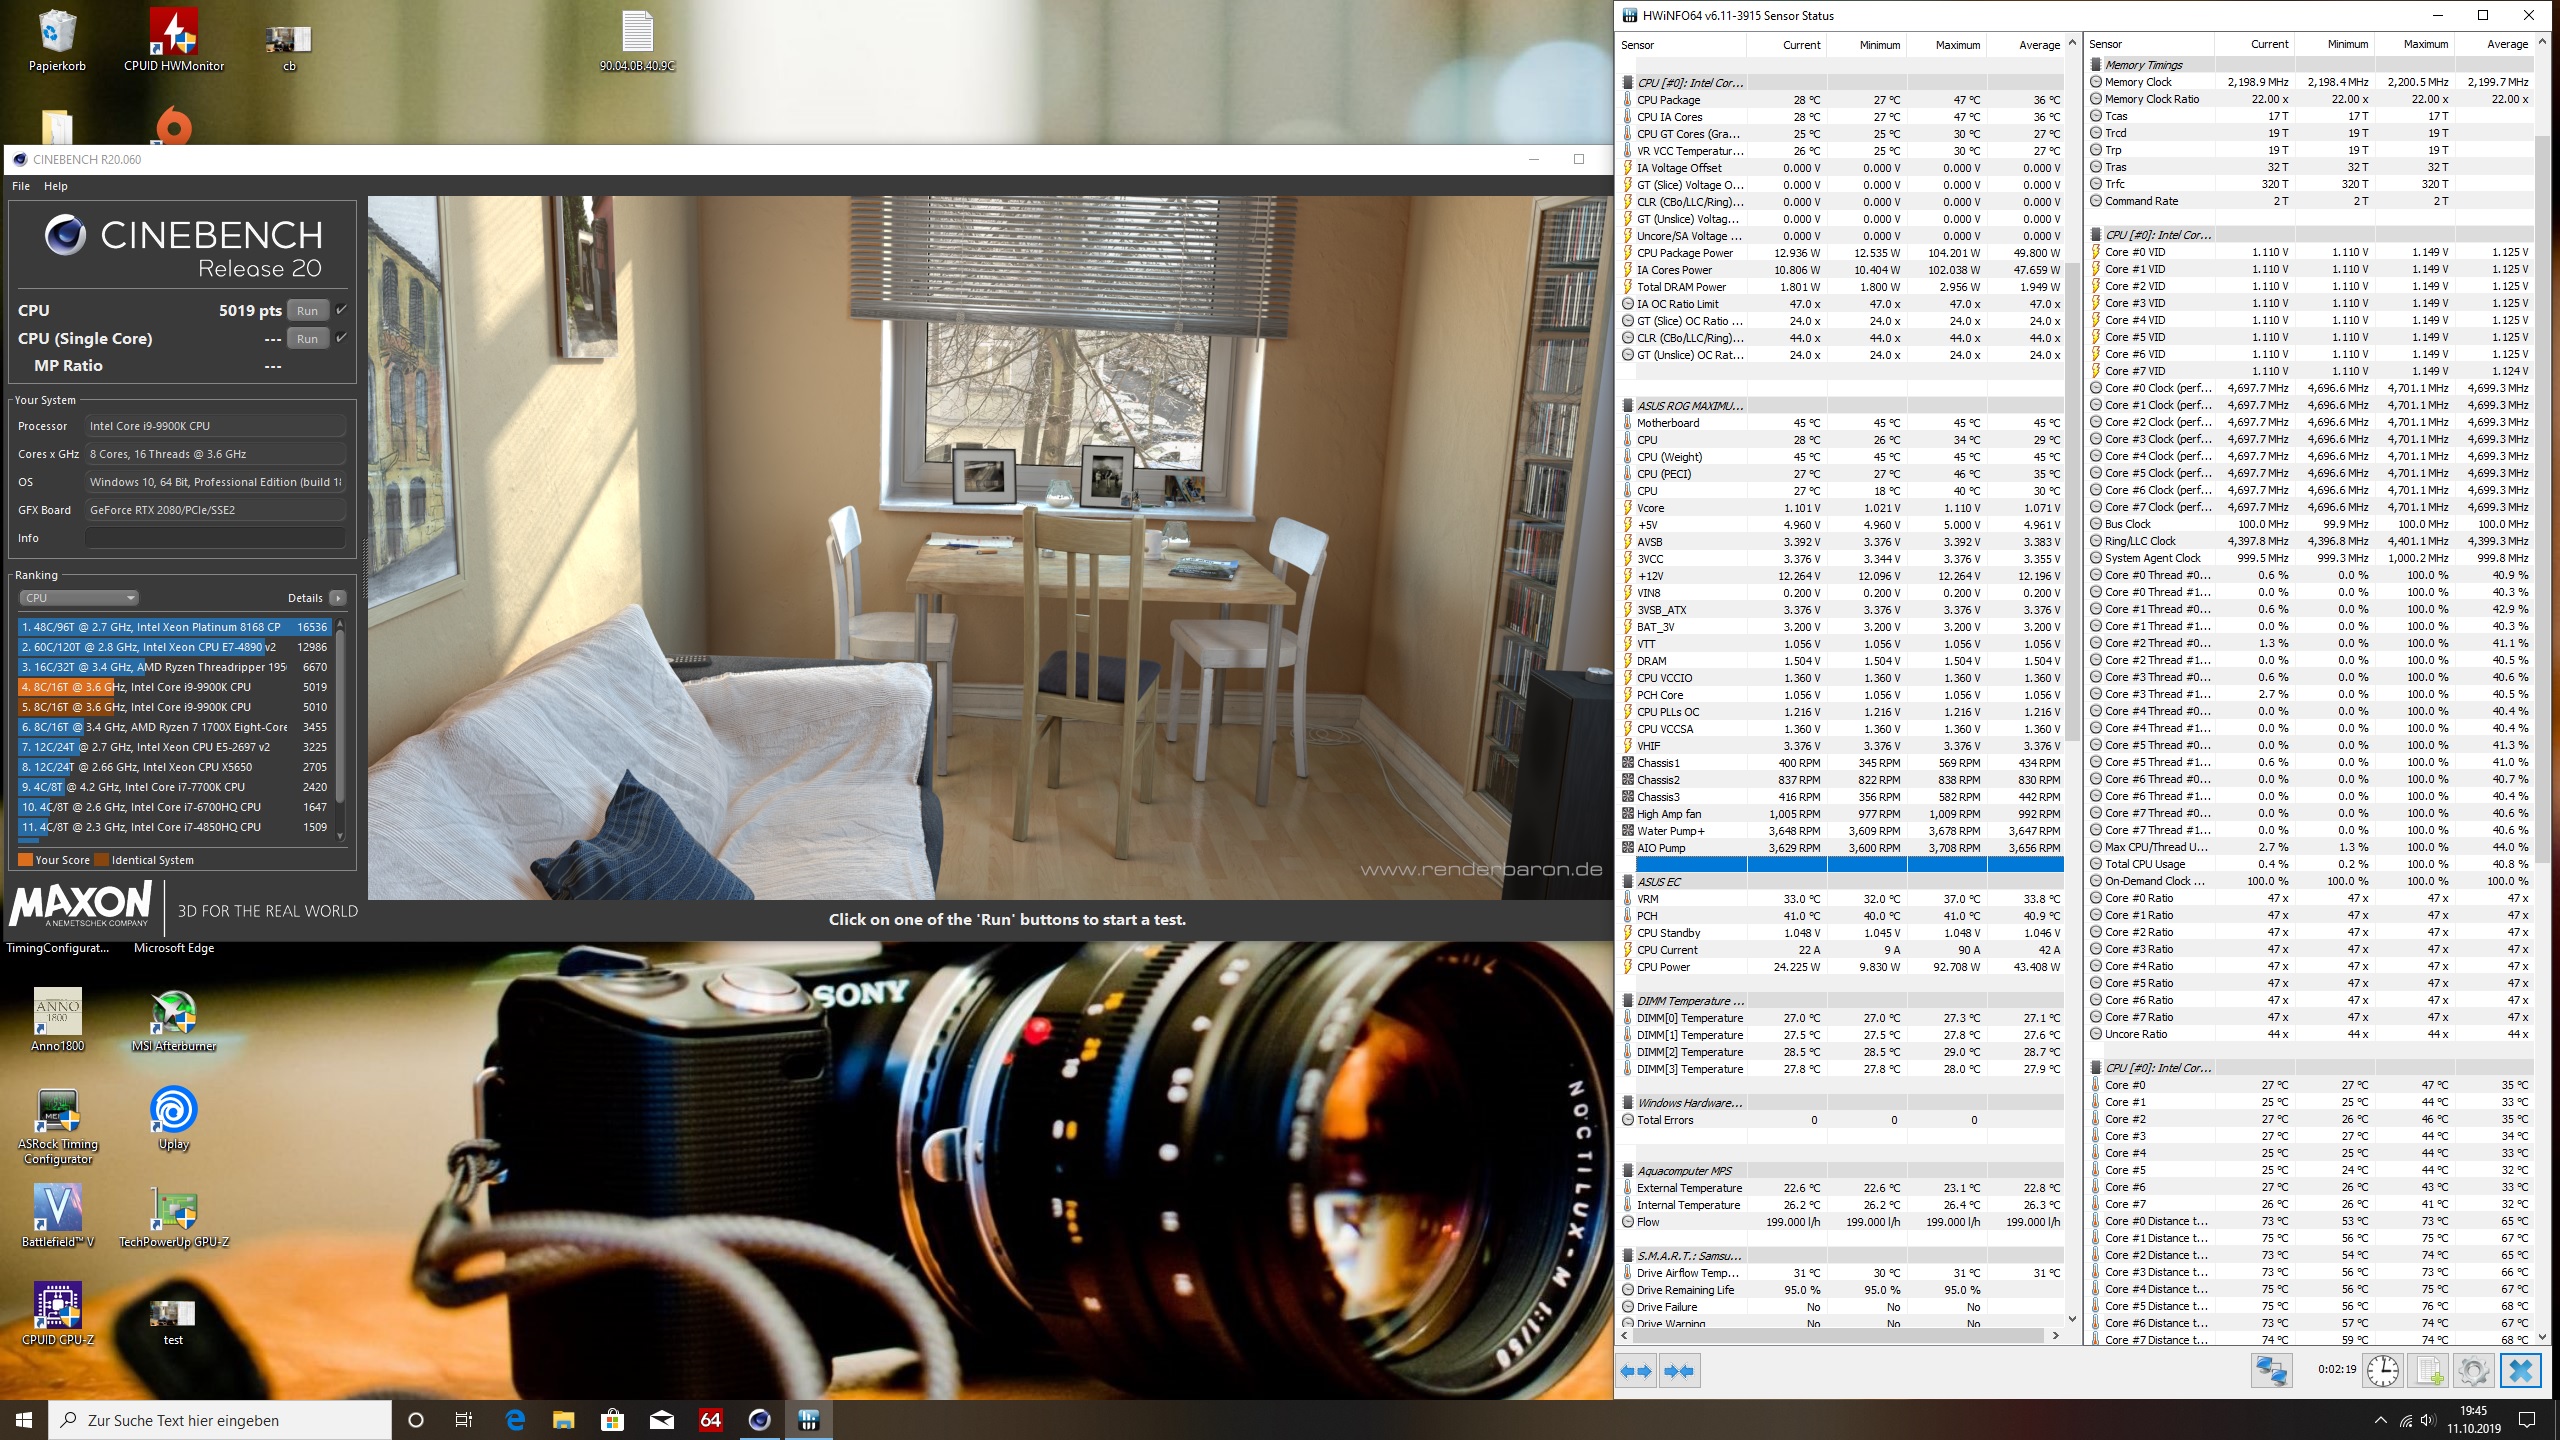This screenshot has height=1440, width=2560.
Task: Run the multi-core CPU test
Action: (307, 311)
